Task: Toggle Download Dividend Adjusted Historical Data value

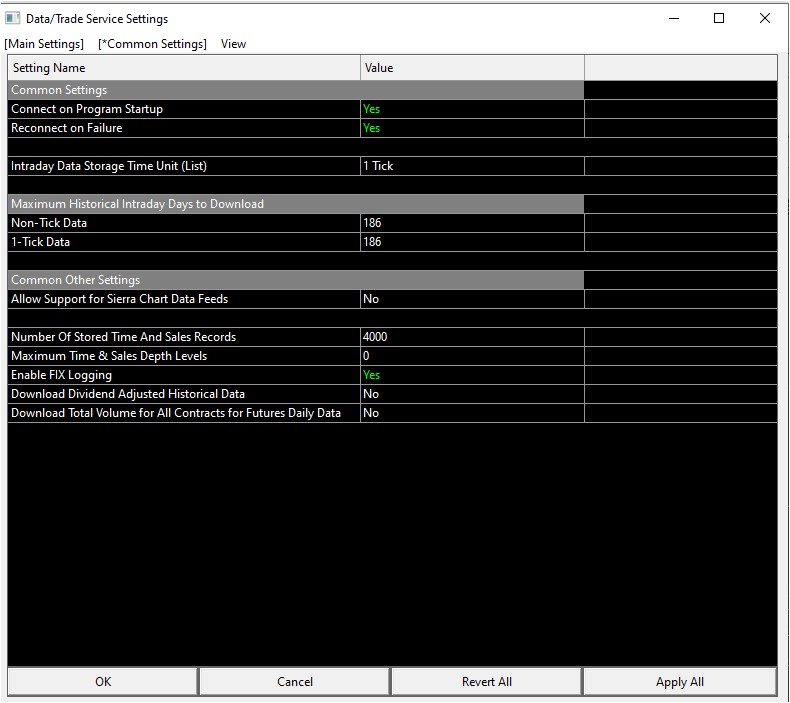Action: point(472,394)
